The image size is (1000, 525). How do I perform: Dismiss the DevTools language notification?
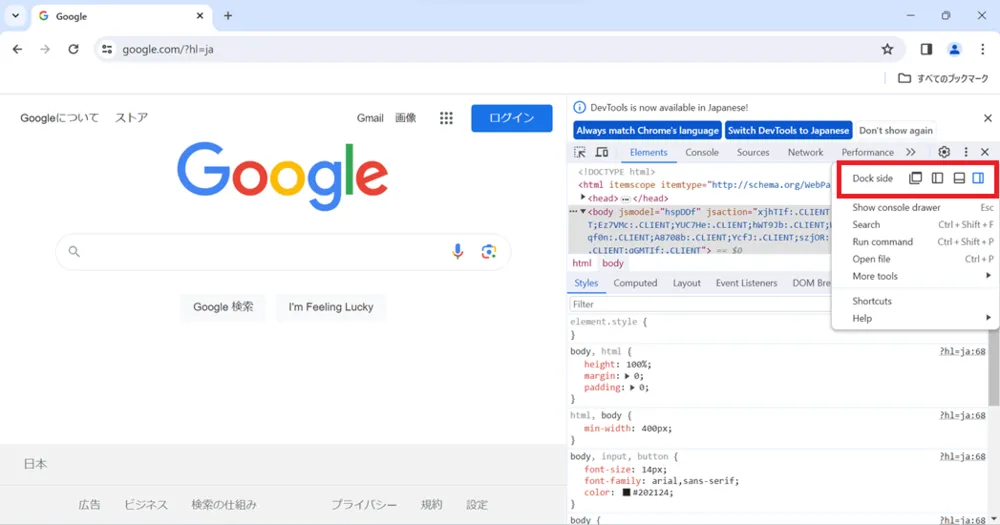coord(987,118)
